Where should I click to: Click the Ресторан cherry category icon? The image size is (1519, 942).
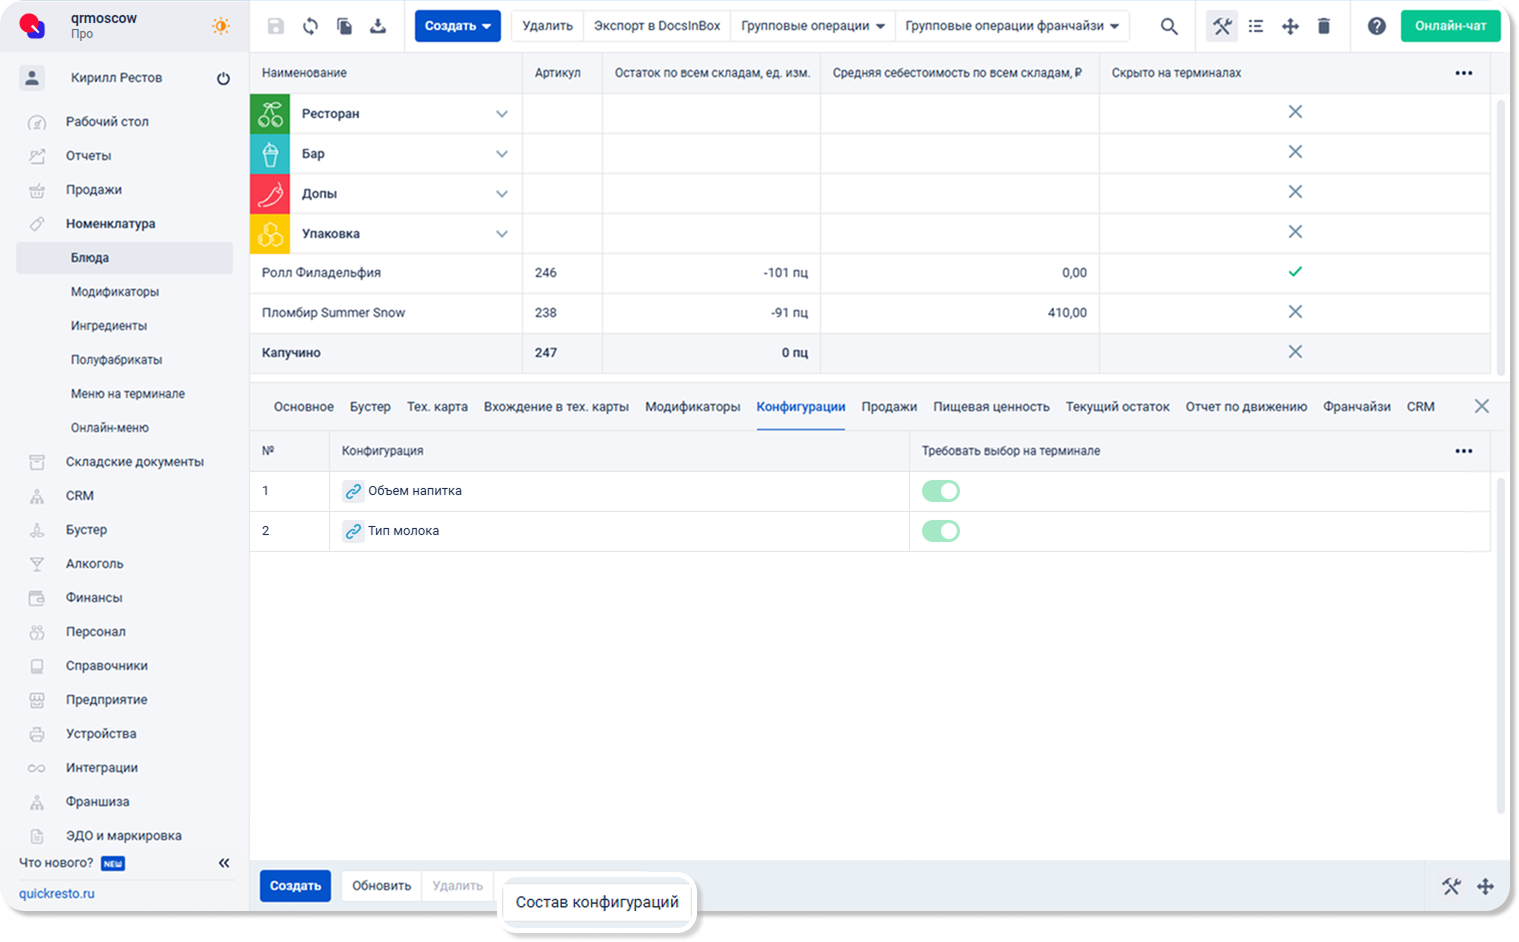(x=270, y=114)
